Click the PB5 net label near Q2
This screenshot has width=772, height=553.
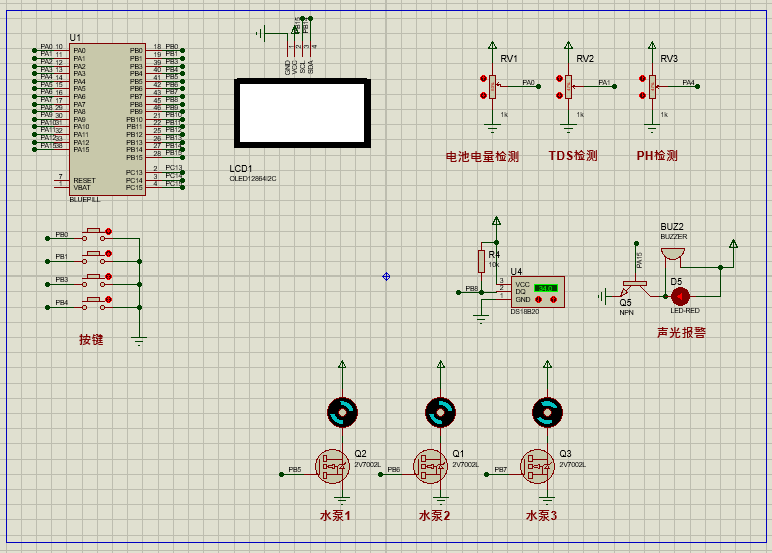[x=295, y=470]
